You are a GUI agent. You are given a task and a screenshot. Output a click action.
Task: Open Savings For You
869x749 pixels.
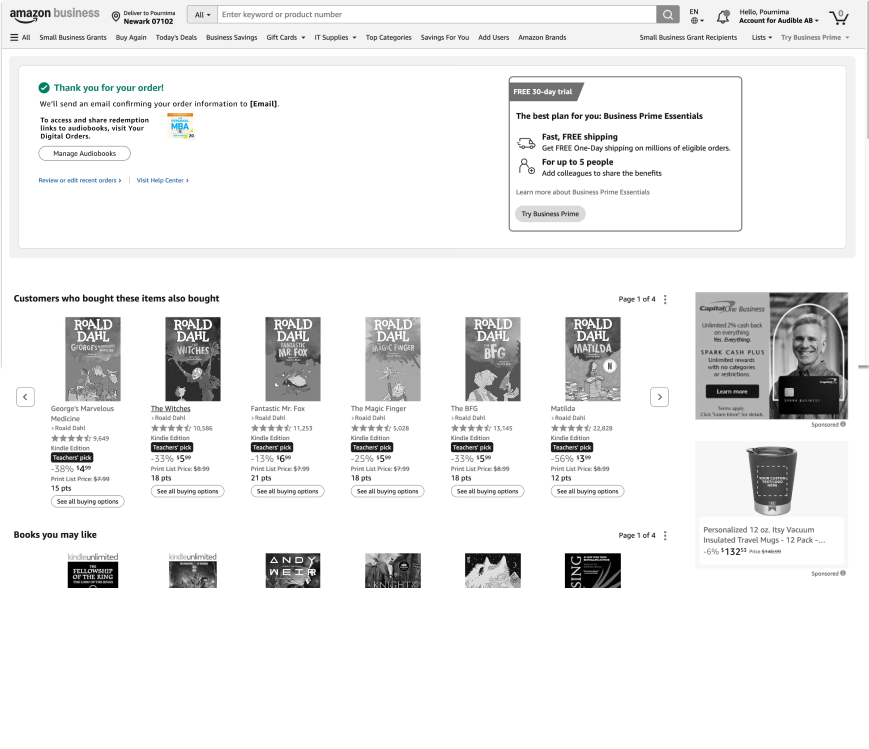[x=444, y=38]
